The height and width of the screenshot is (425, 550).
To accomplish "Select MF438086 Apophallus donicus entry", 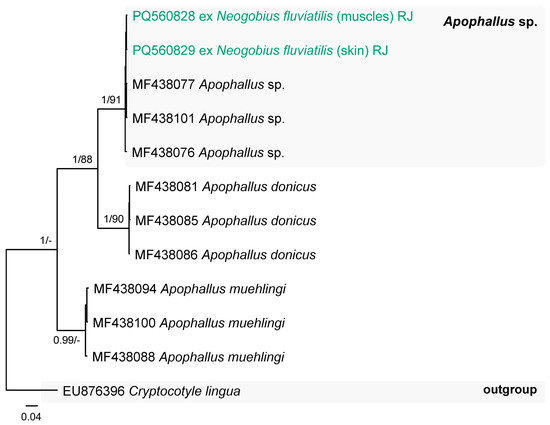I will [x=225, y=255].
